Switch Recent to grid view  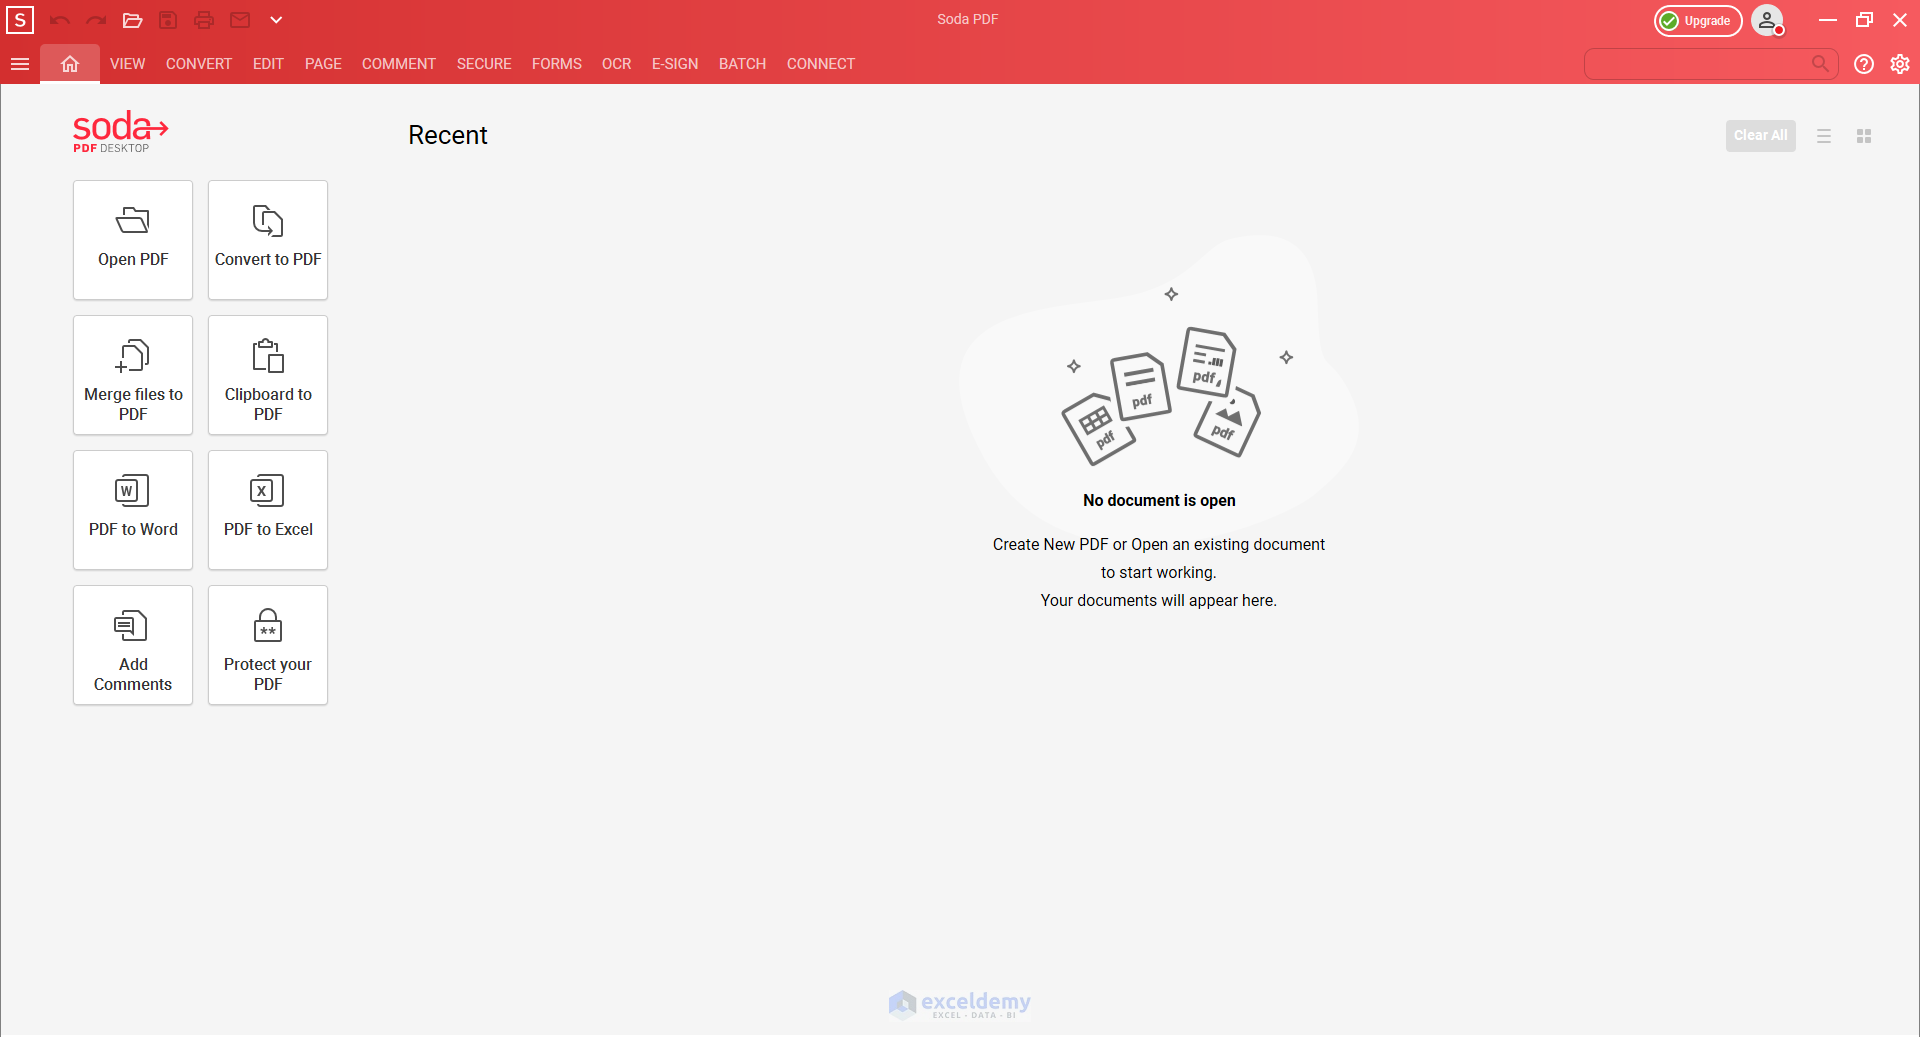(1864, 136)
